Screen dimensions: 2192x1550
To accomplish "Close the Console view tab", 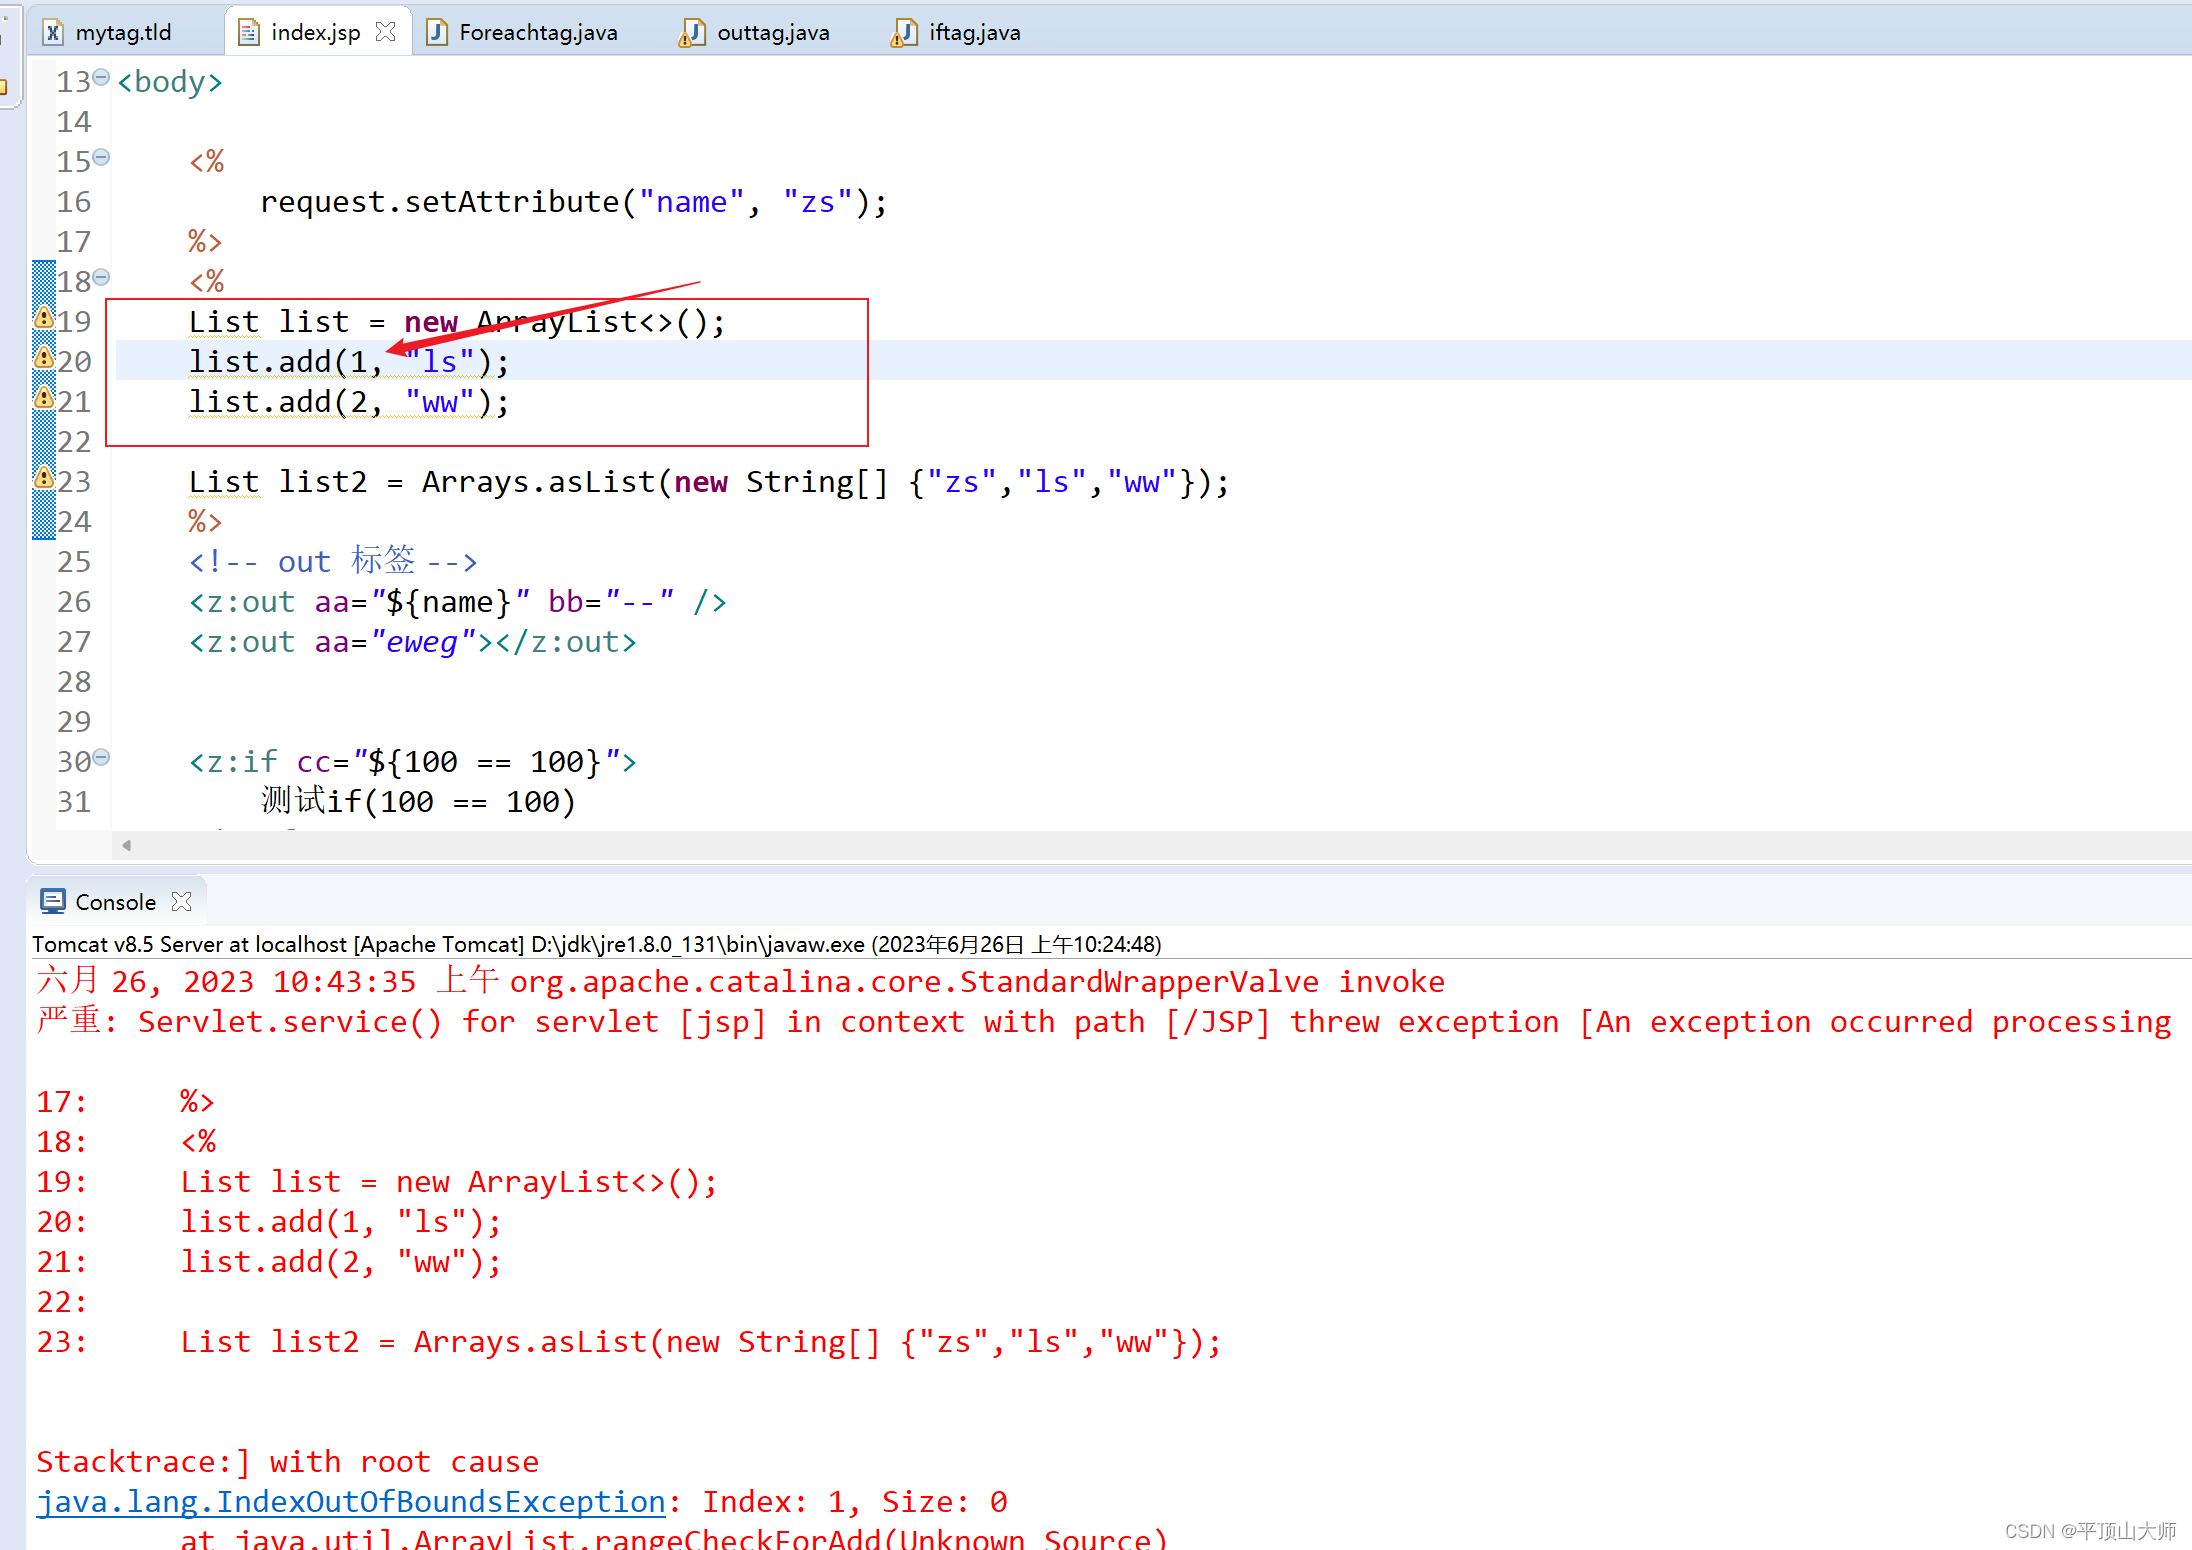I will point(181,900).
